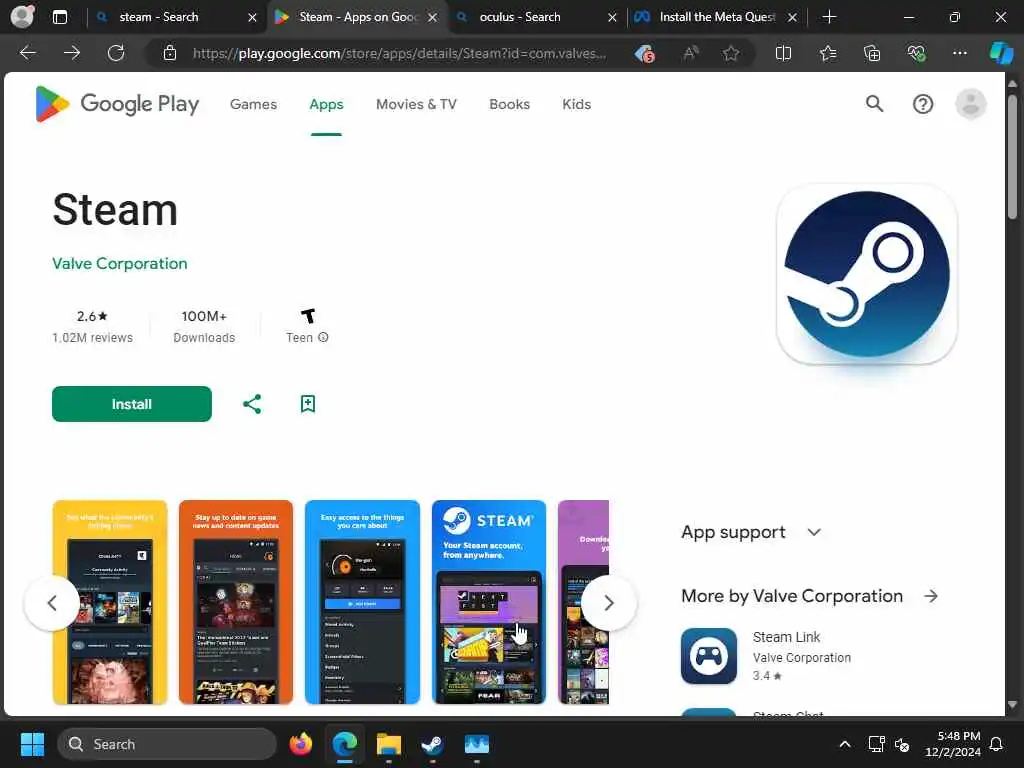The image size is (1024, 768).
Task: Select the Apps section
Action: 326,104
